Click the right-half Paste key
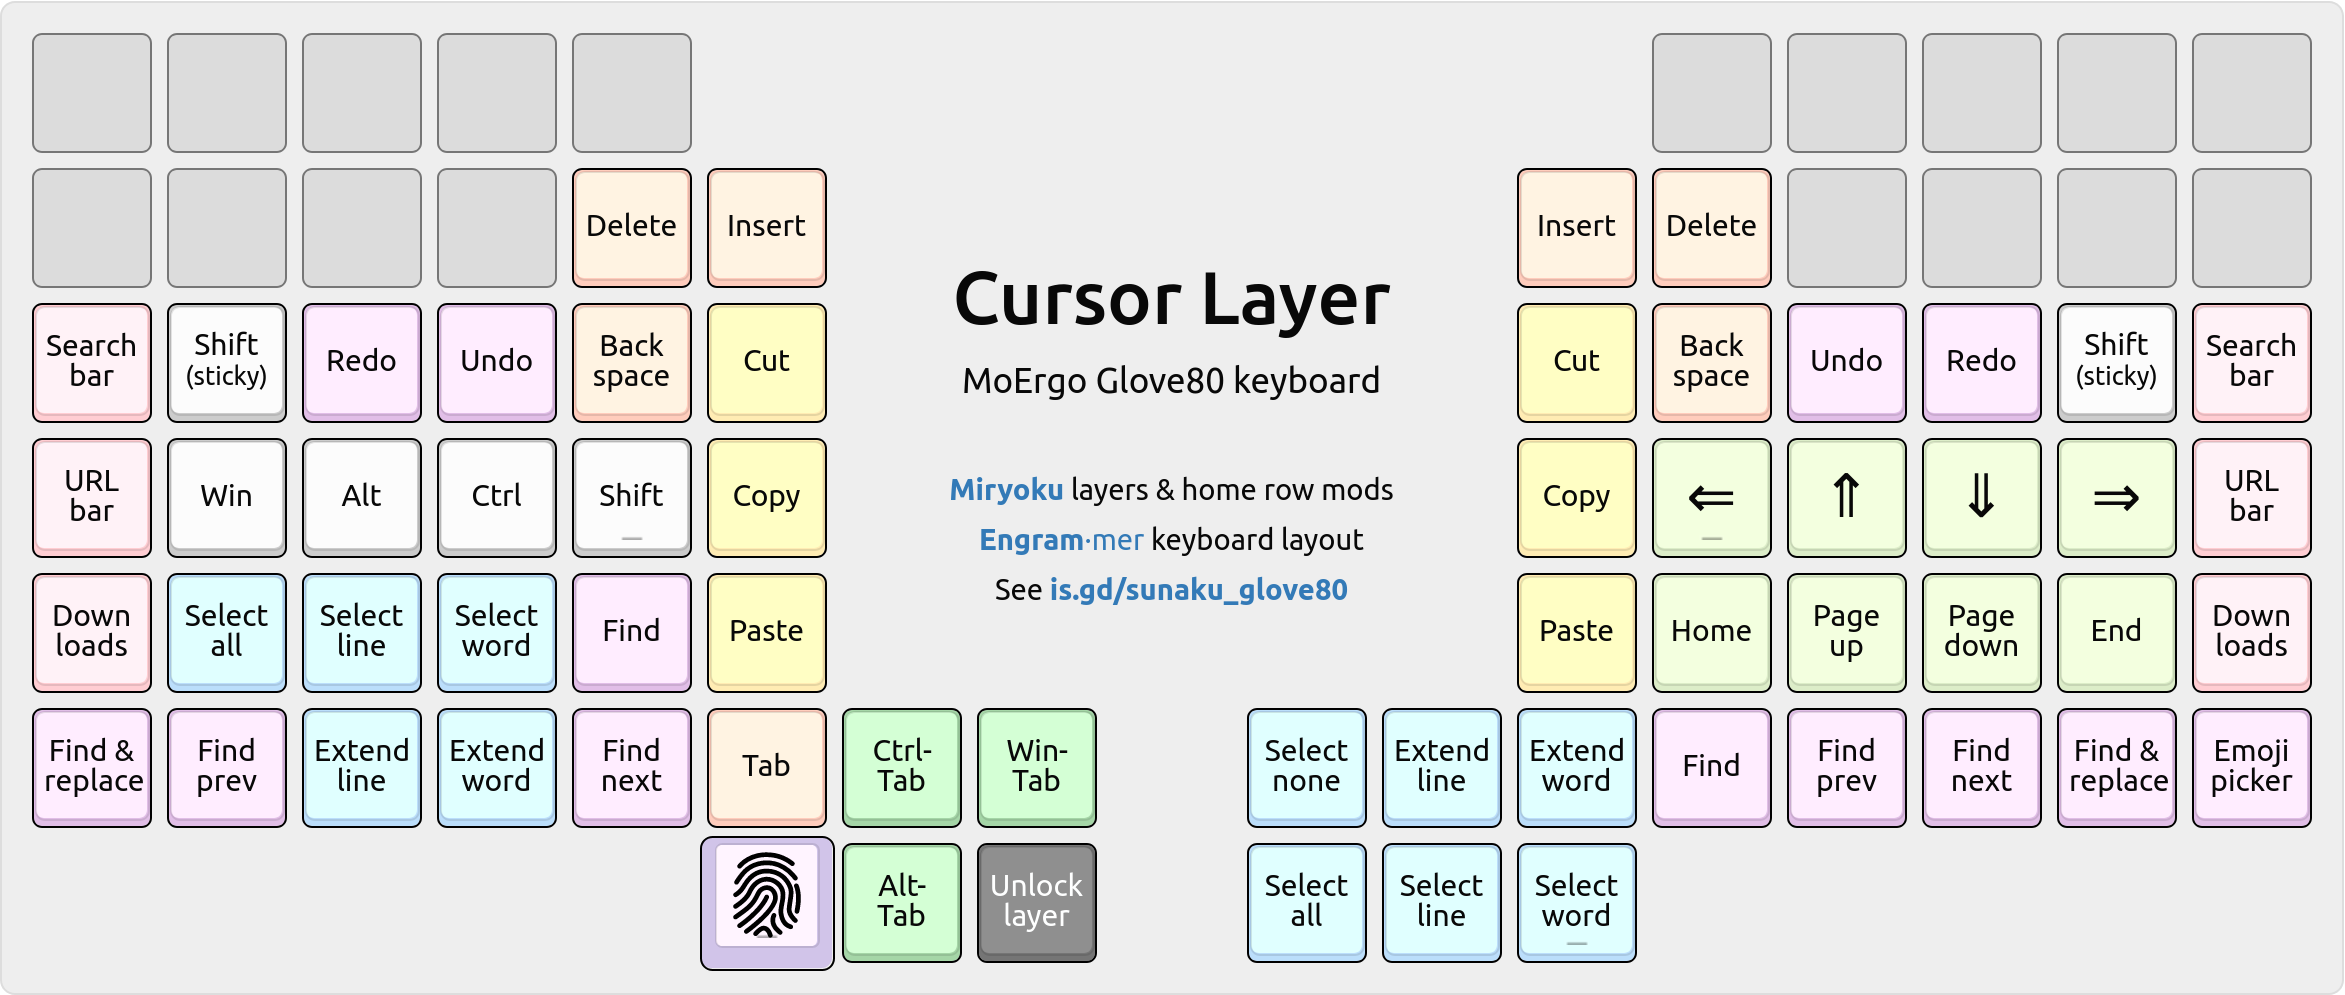This screenshot has width=2345, height=995. pyautogui.click(x=1576, y=632)
